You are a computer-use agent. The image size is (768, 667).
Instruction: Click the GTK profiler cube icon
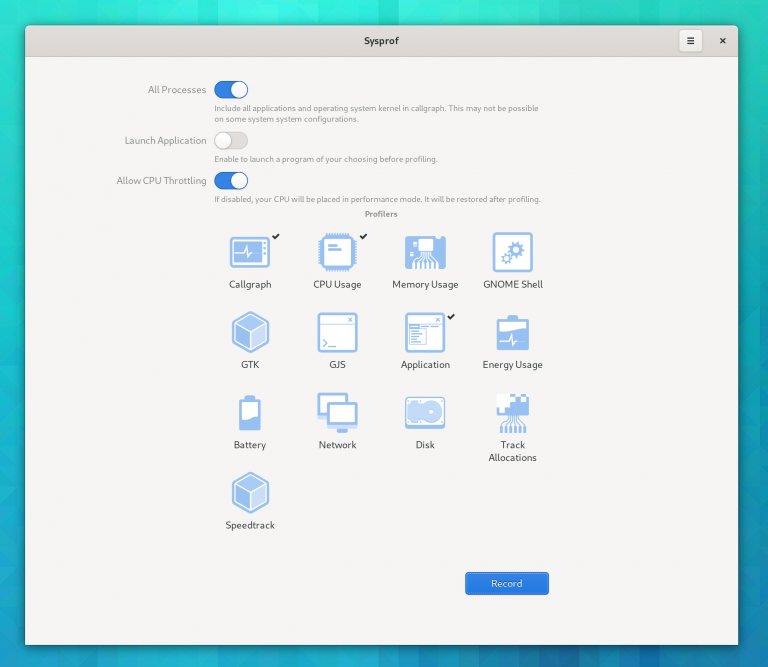tap(249, 333)
